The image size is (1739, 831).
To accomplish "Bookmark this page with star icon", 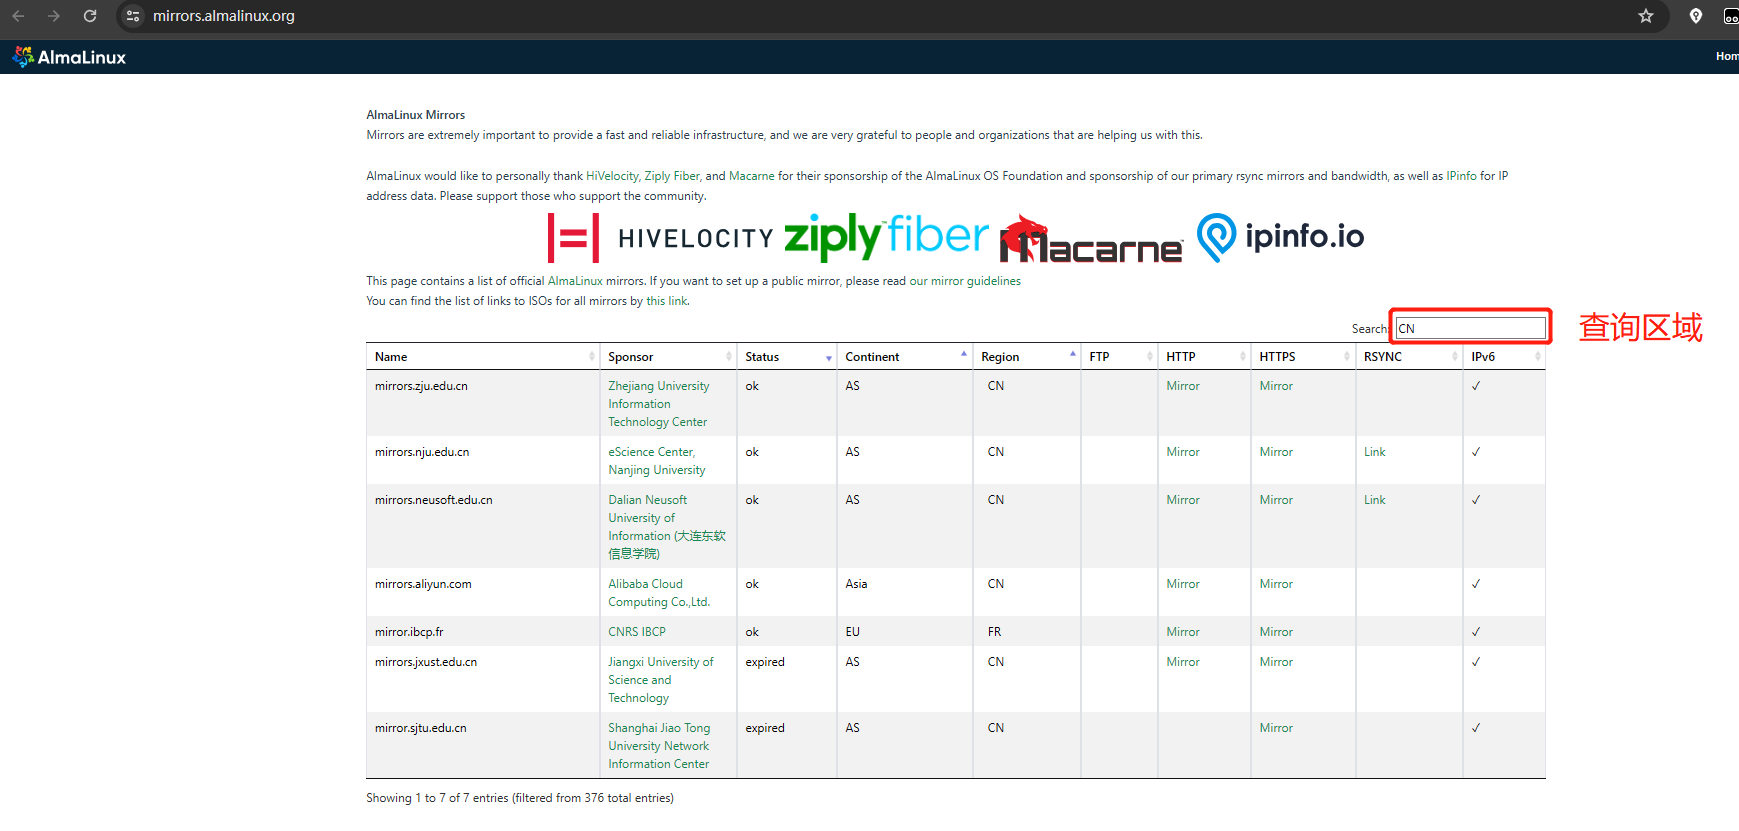I will [1646, 16].
